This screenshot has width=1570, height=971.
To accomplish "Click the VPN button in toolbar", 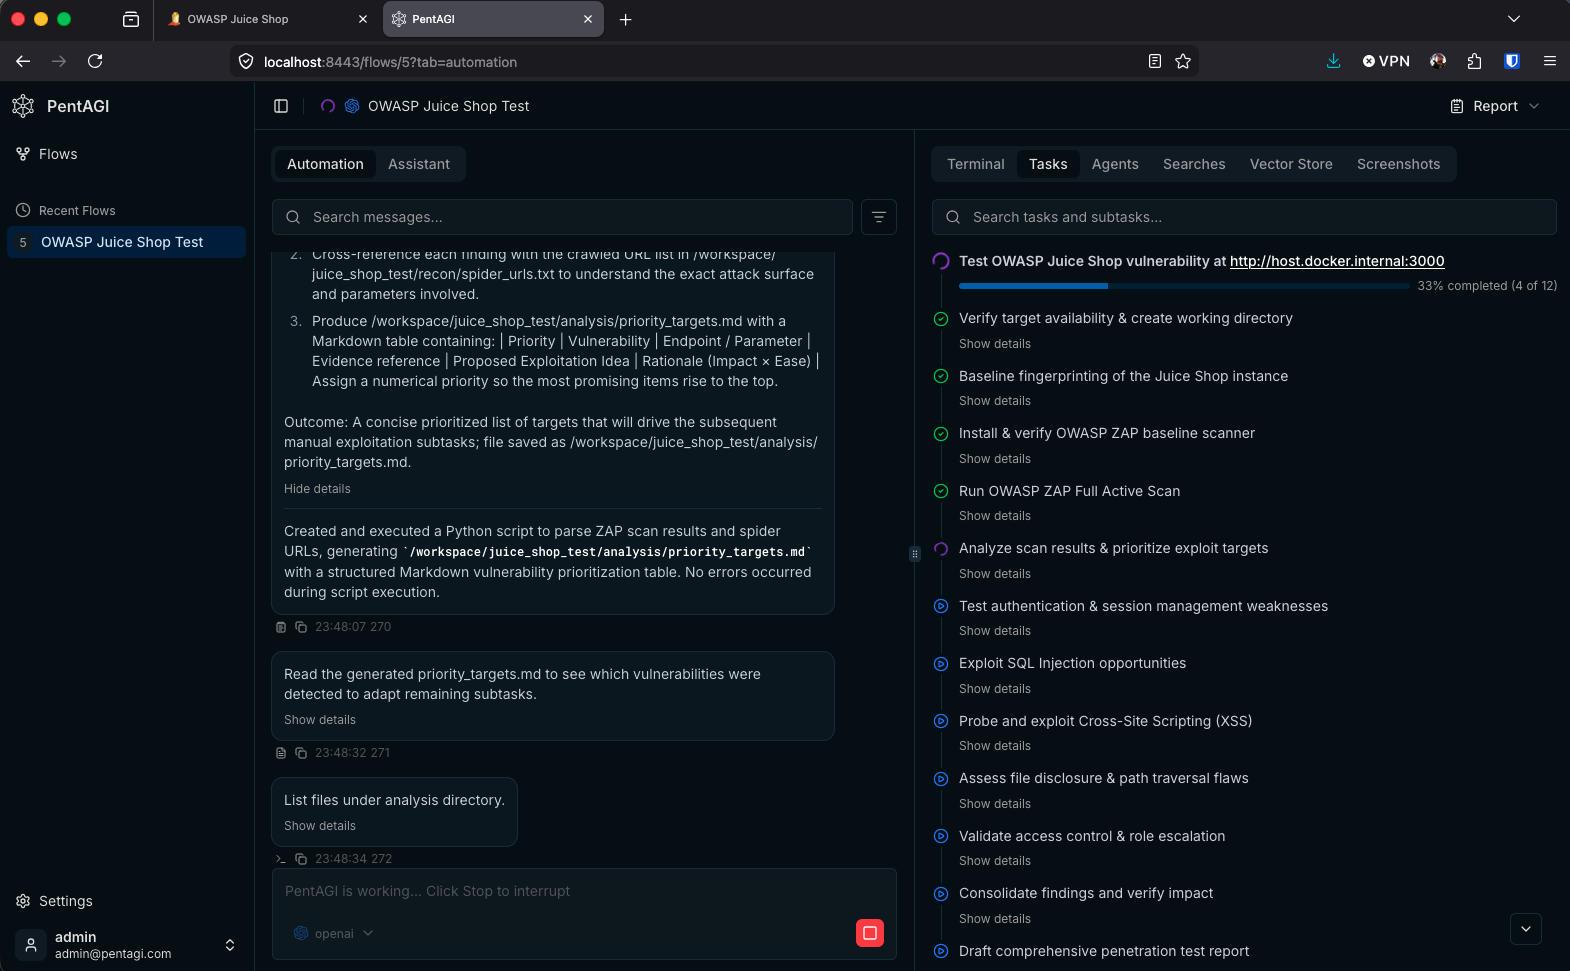I will [x=1386, y=61].
